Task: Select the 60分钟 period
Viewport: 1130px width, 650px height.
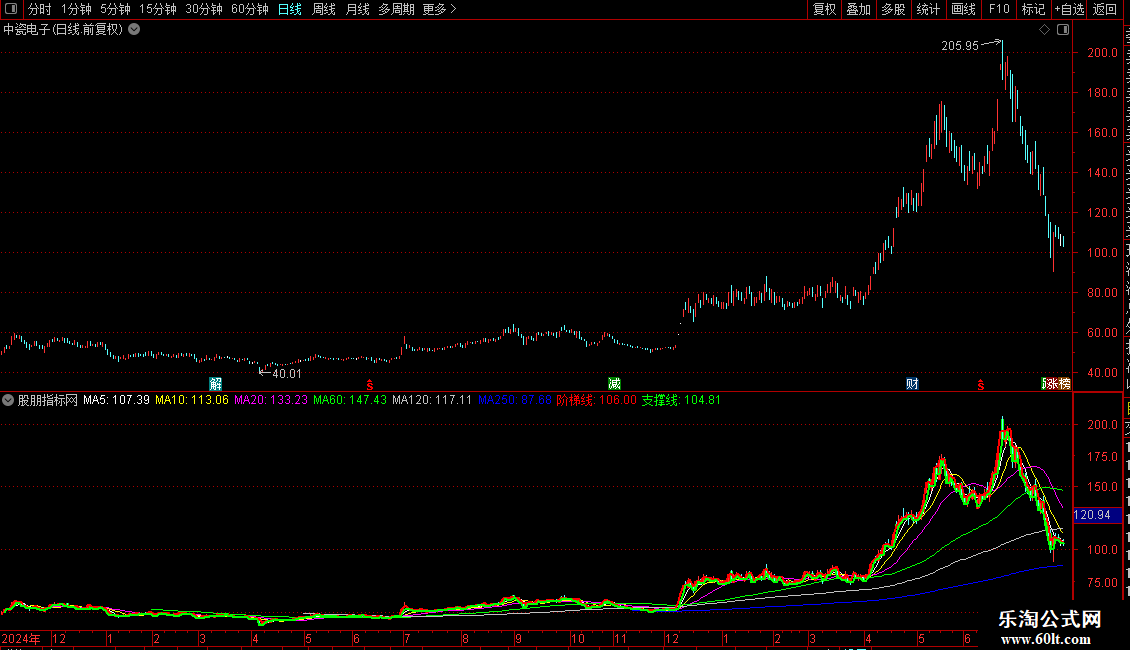Action: tap(249, 9)
